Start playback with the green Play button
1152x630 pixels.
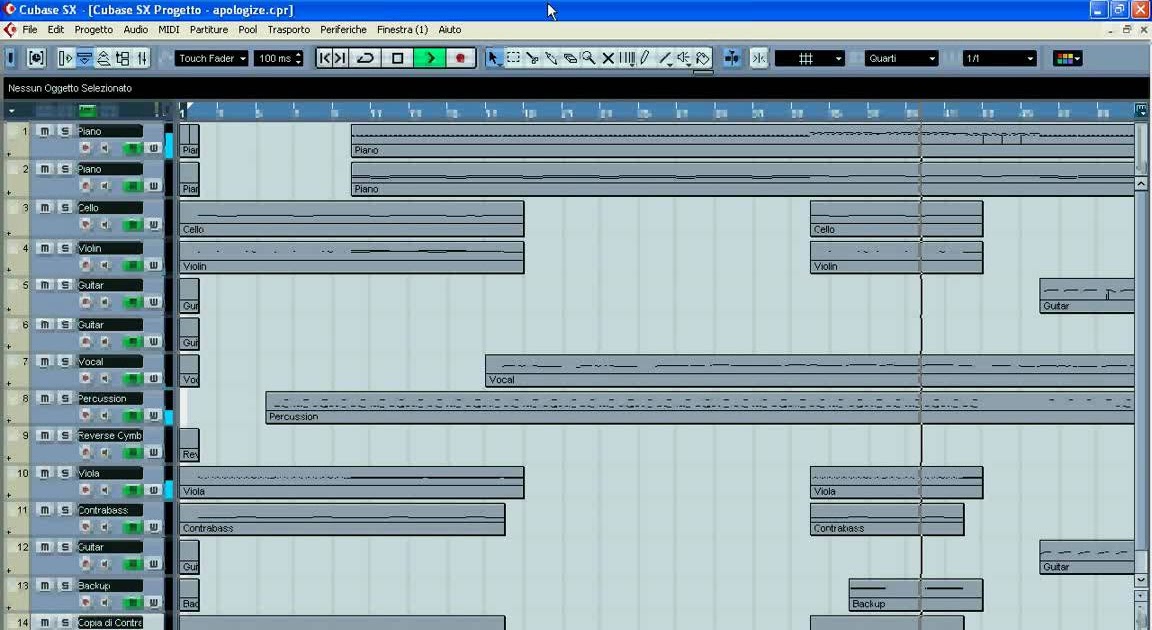pos(430,58)
